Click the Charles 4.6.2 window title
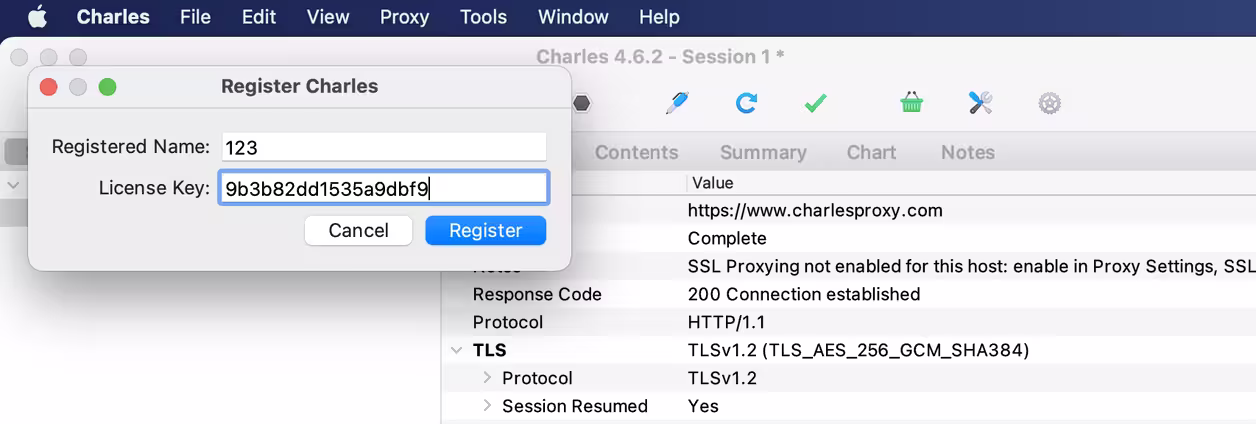The height and width of the screenshot is (424, 1256). [x=660, y=57]
